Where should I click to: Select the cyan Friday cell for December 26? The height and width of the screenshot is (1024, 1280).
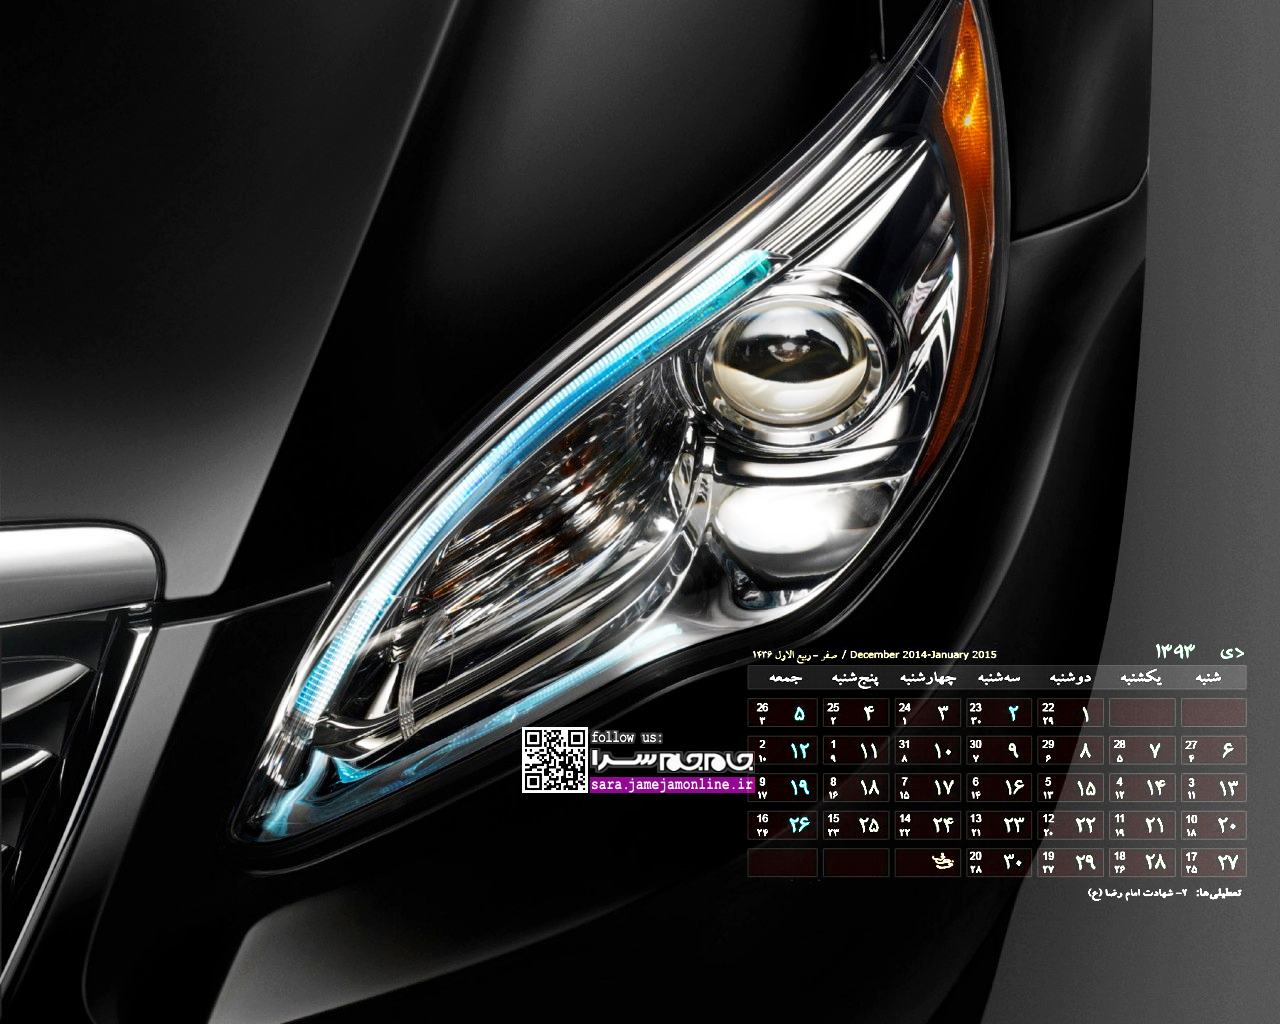[x=786, y=713]
